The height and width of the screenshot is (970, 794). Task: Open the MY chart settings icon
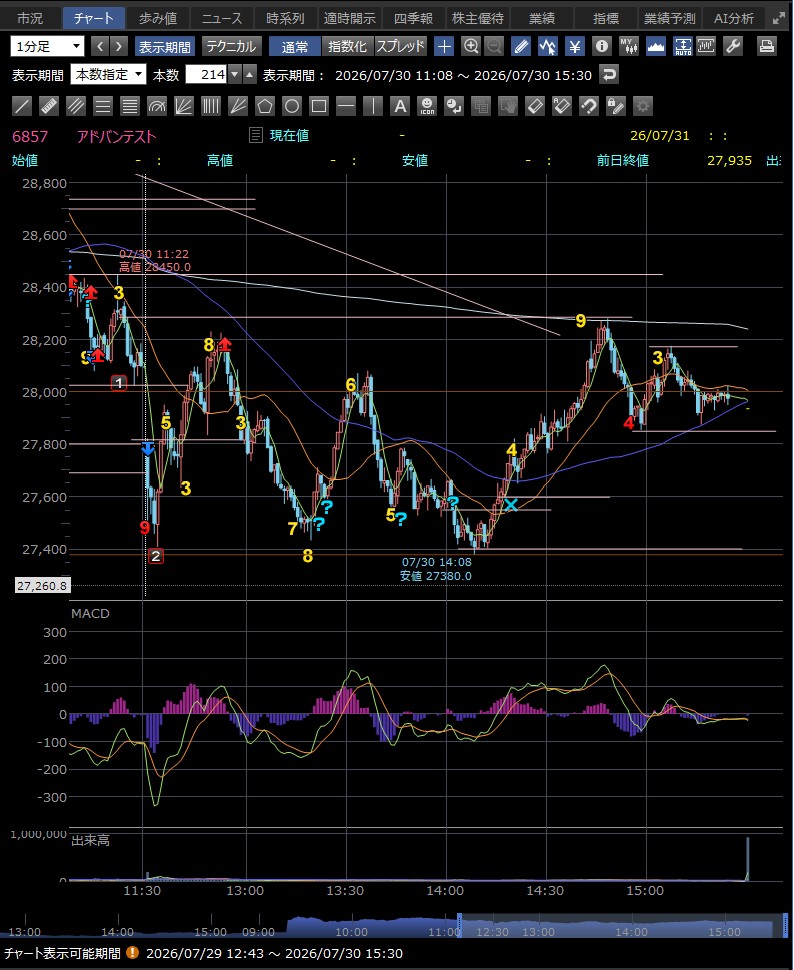(x=629, y=46)
